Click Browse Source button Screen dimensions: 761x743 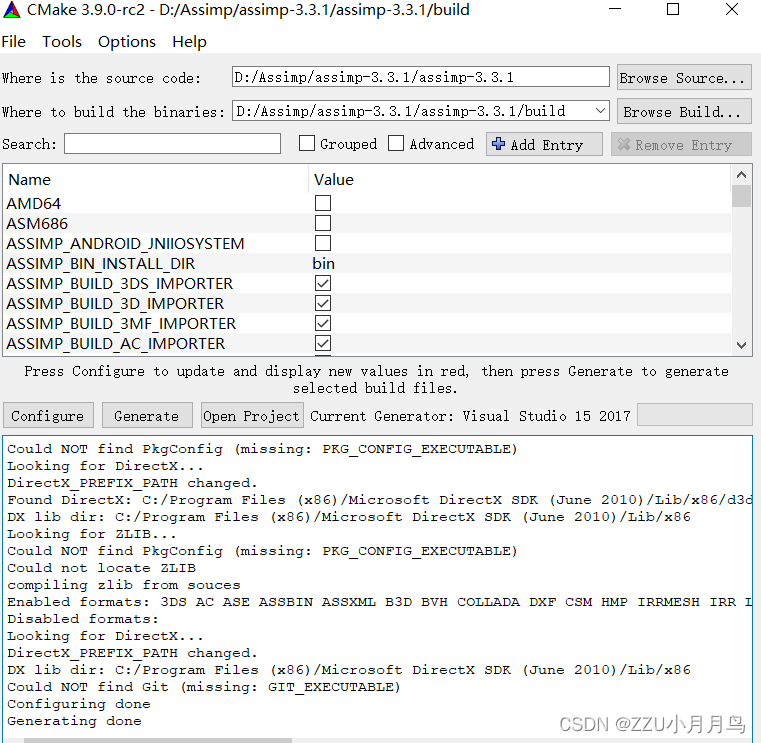click(684, 78)
